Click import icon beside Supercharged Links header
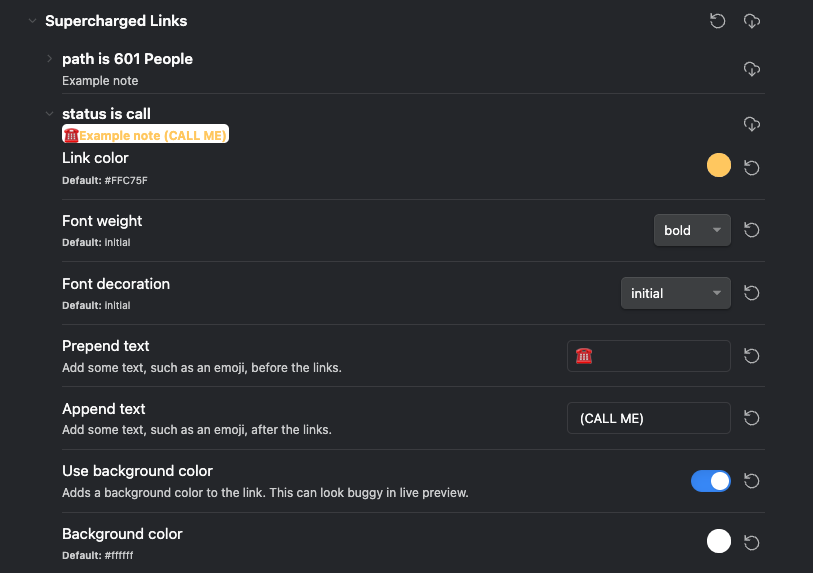The image size is (813, 573). (x=752, y=21)
